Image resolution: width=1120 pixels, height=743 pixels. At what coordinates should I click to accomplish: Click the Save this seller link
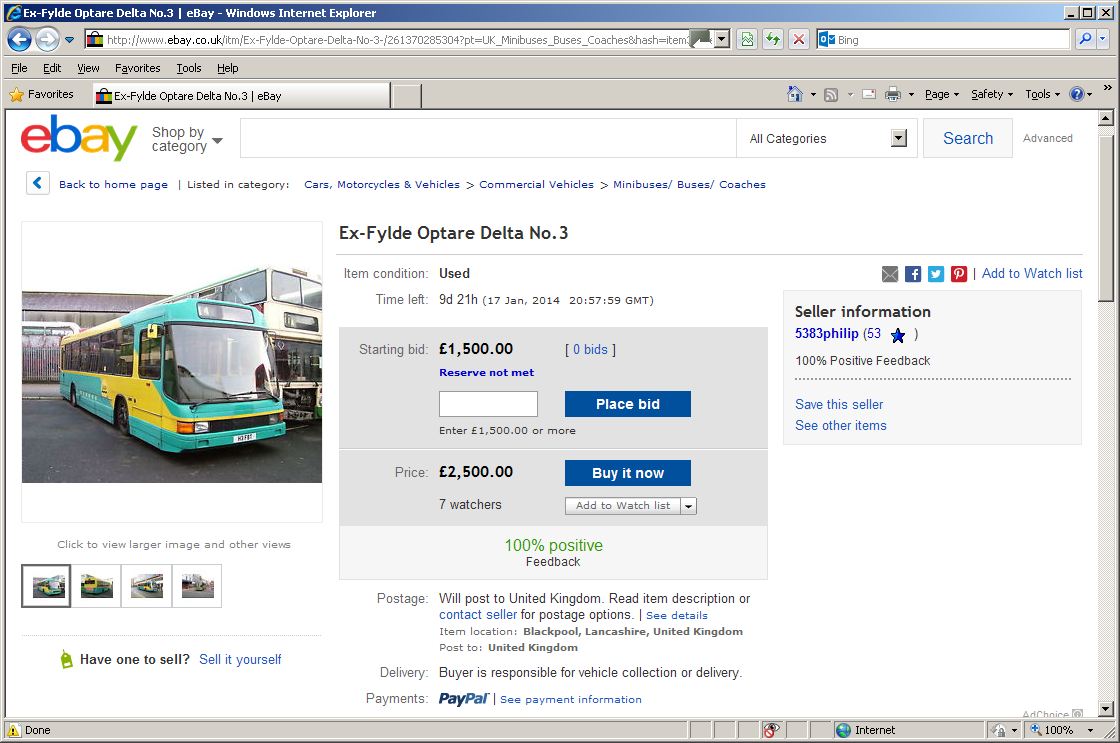[x=839, y=404]
